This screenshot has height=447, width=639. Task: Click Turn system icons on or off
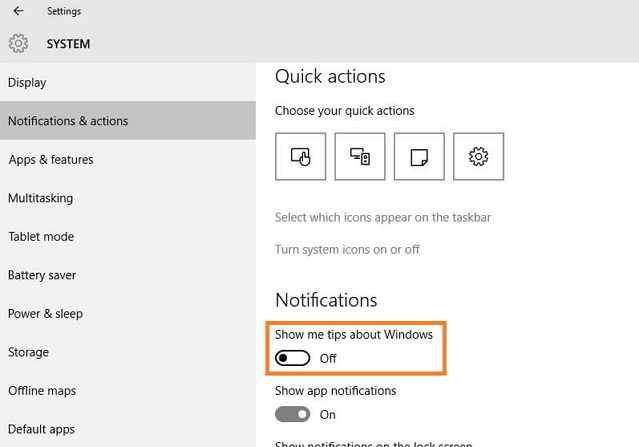coord(347,249)
